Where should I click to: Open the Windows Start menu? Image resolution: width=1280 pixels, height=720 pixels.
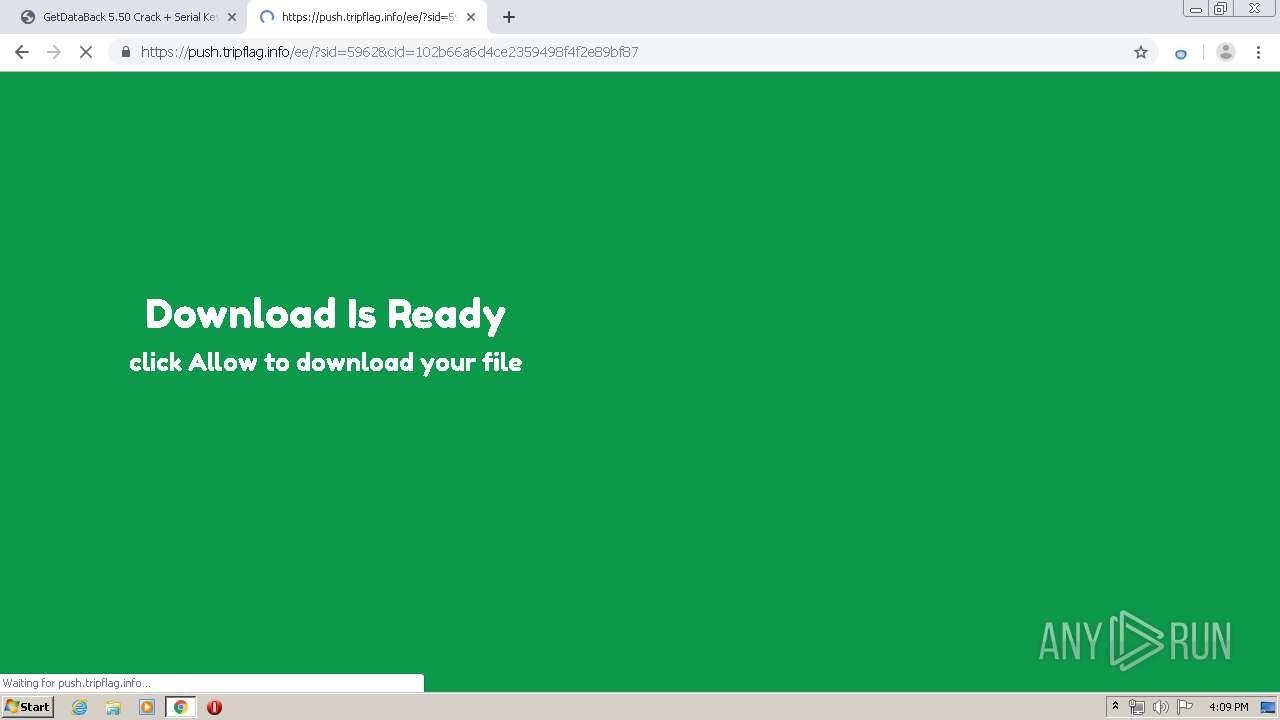pyautogui.click(x=27, y=707)
